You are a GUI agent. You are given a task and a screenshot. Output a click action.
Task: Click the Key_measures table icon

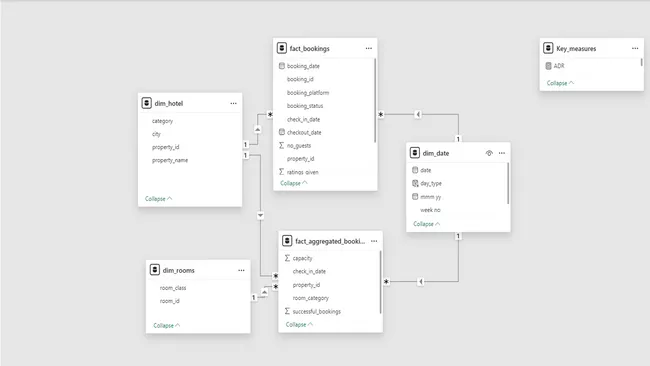click(x=548, y=48)
